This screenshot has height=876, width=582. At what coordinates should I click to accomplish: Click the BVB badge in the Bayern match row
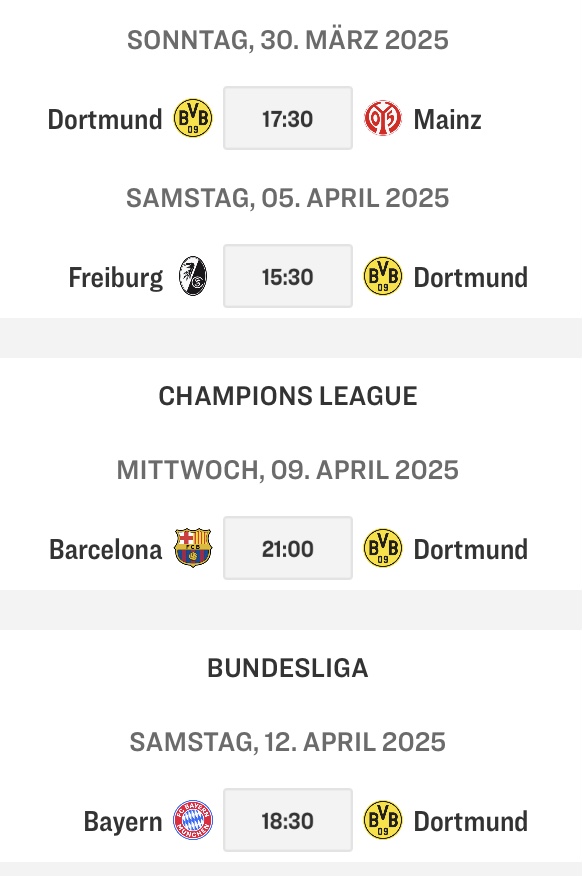pos(384,820)
